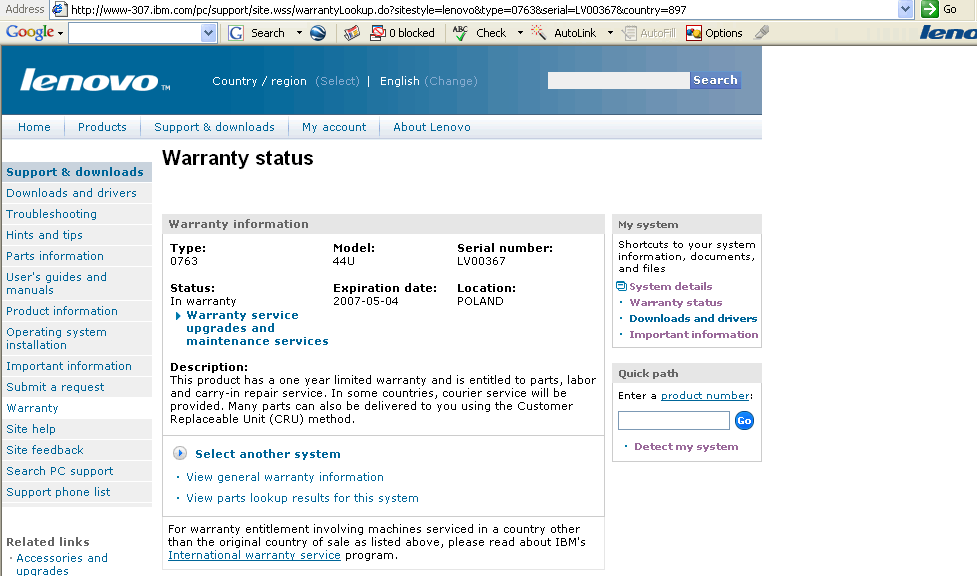The image size is (977, 576).
Task: Click the popup blocker '0 blocked' icon
Action: coord(378,33)
